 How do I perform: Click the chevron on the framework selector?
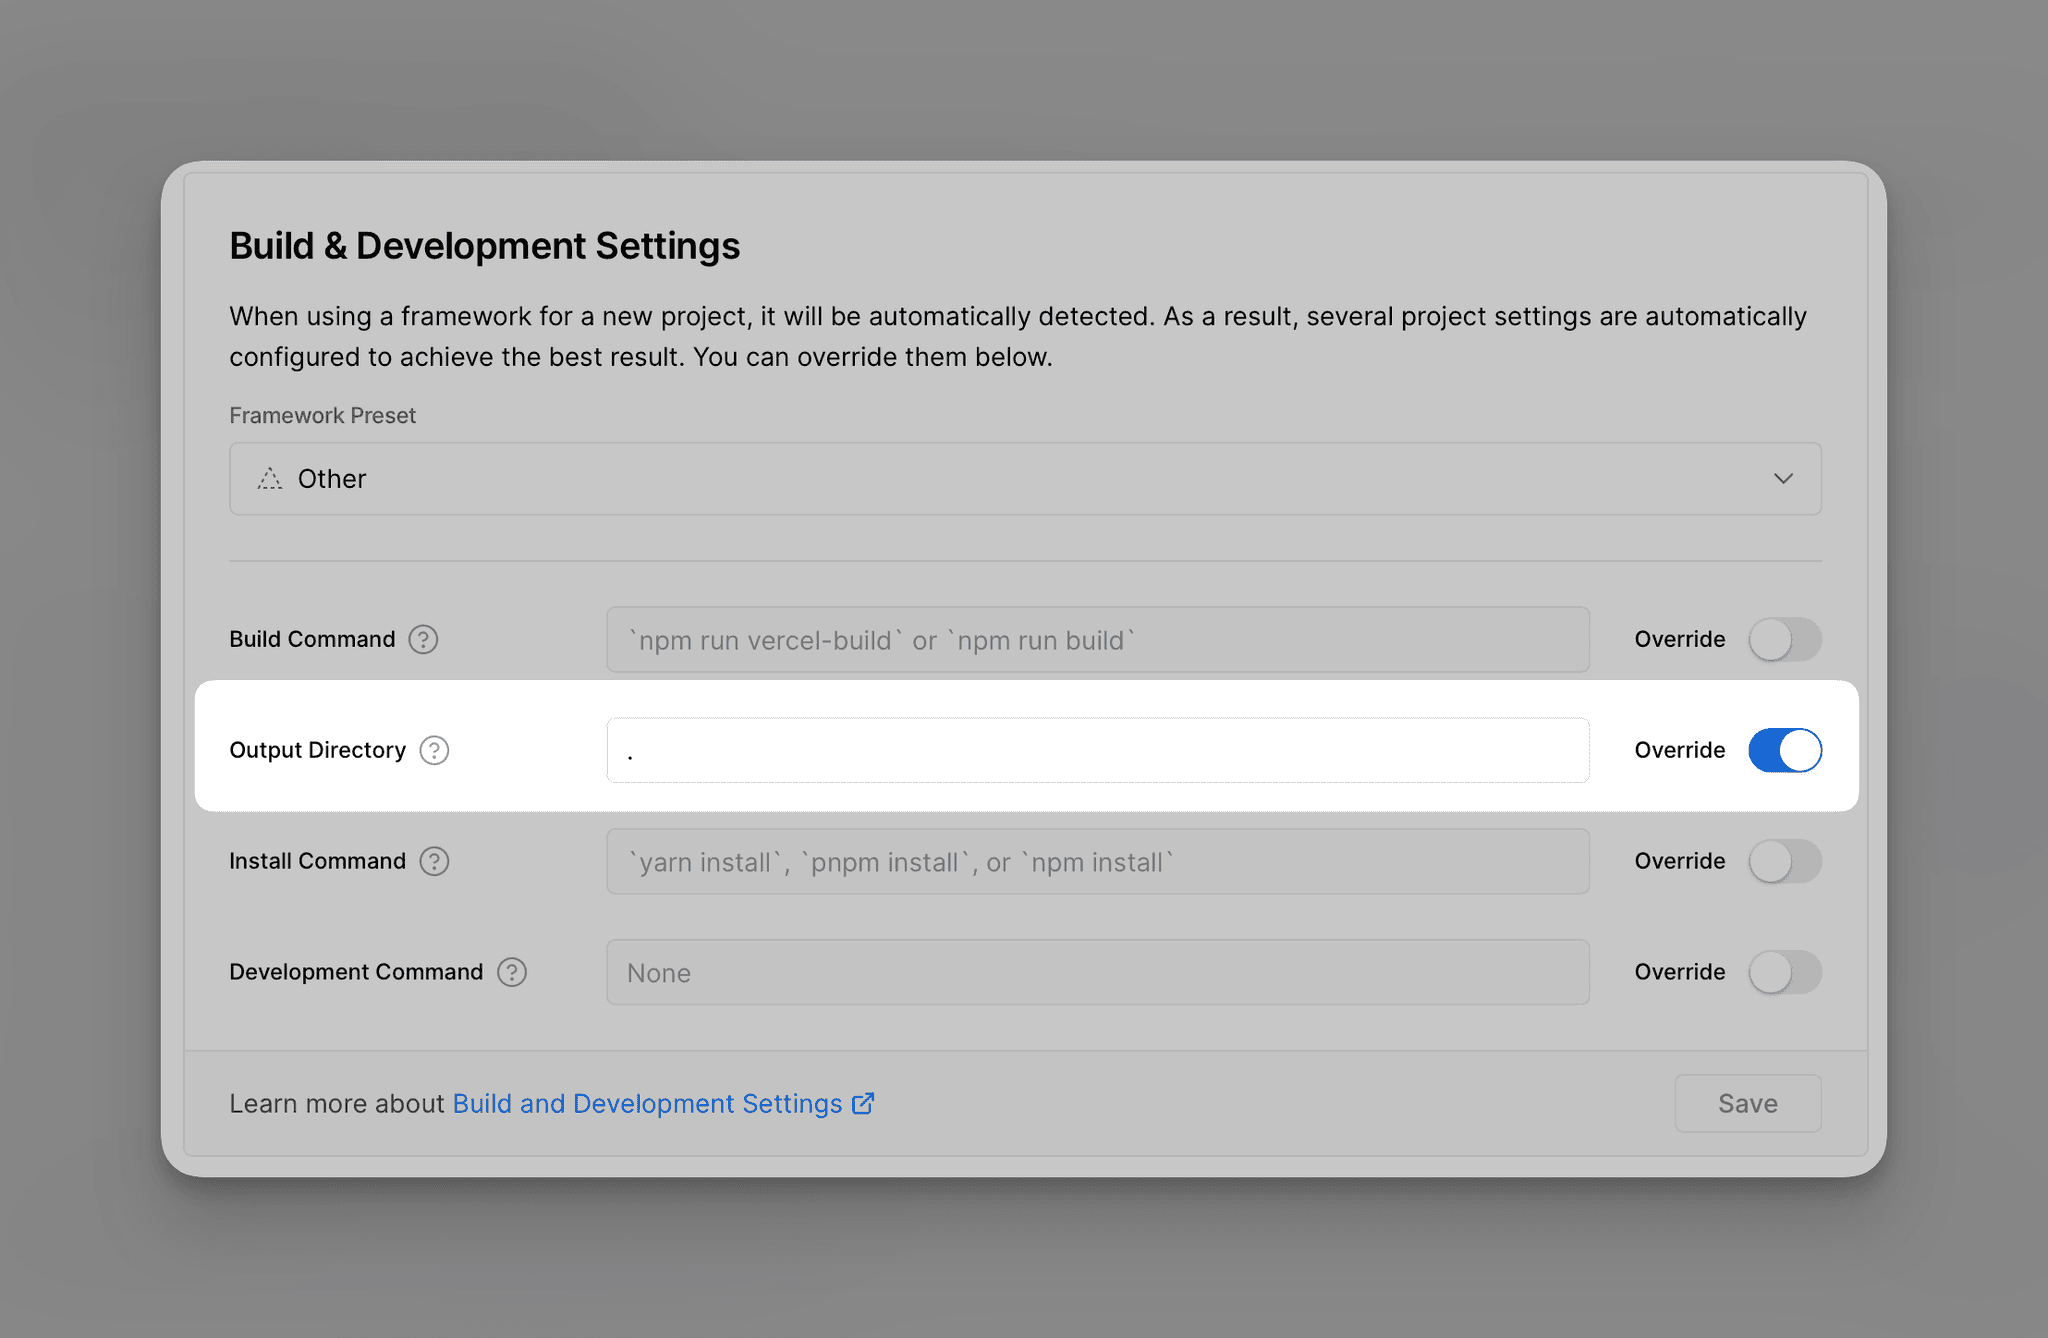[1783, 478]
